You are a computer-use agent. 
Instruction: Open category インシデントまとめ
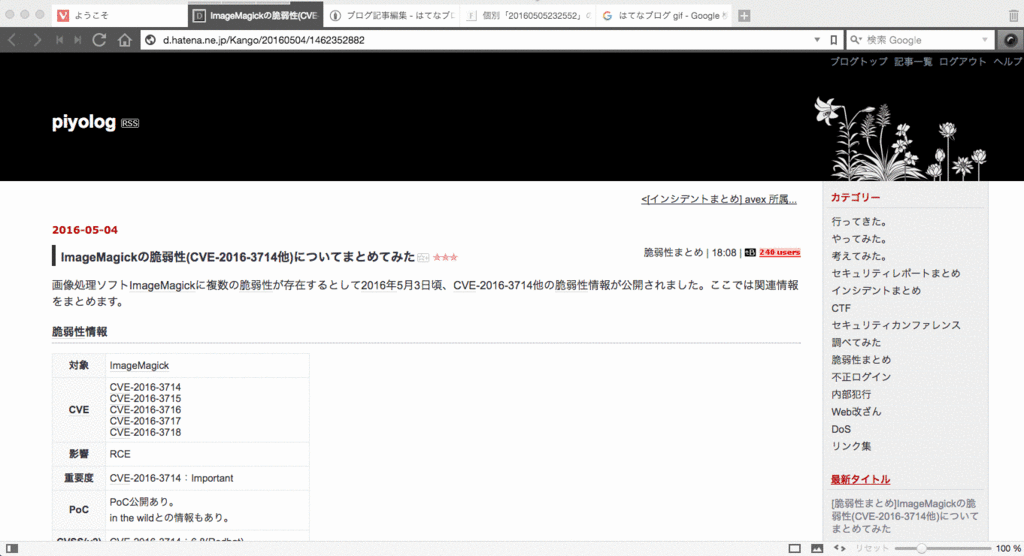click(876, 290)
